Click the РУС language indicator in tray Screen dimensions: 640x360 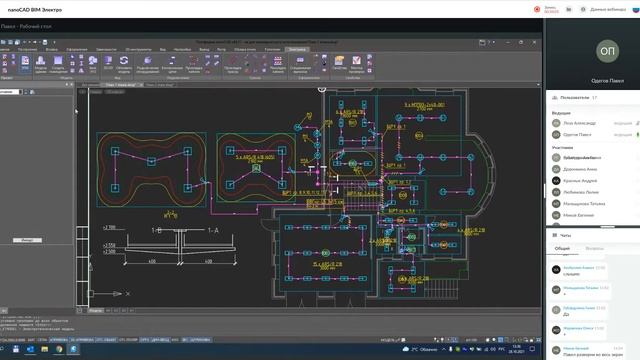click(x=502, y=349)
